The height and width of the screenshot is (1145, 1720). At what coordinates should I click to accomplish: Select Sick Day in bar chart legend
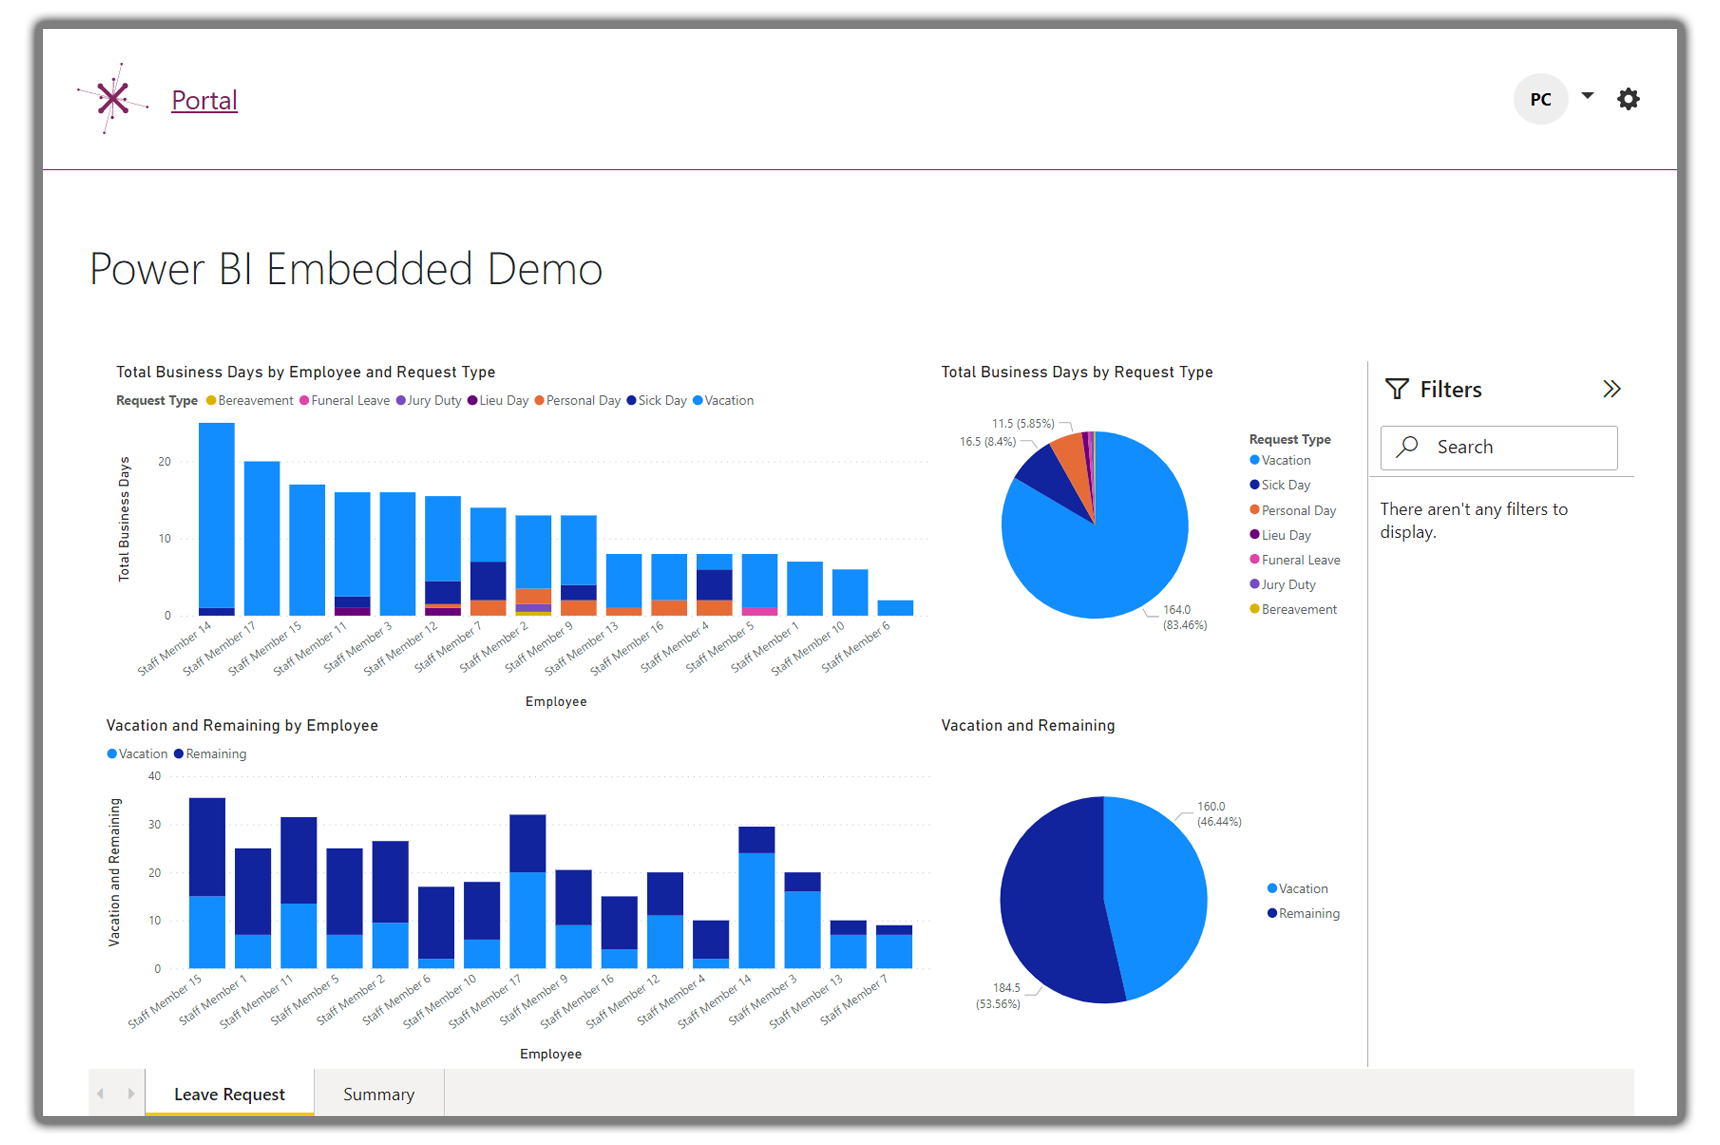[x=657, y=401]
